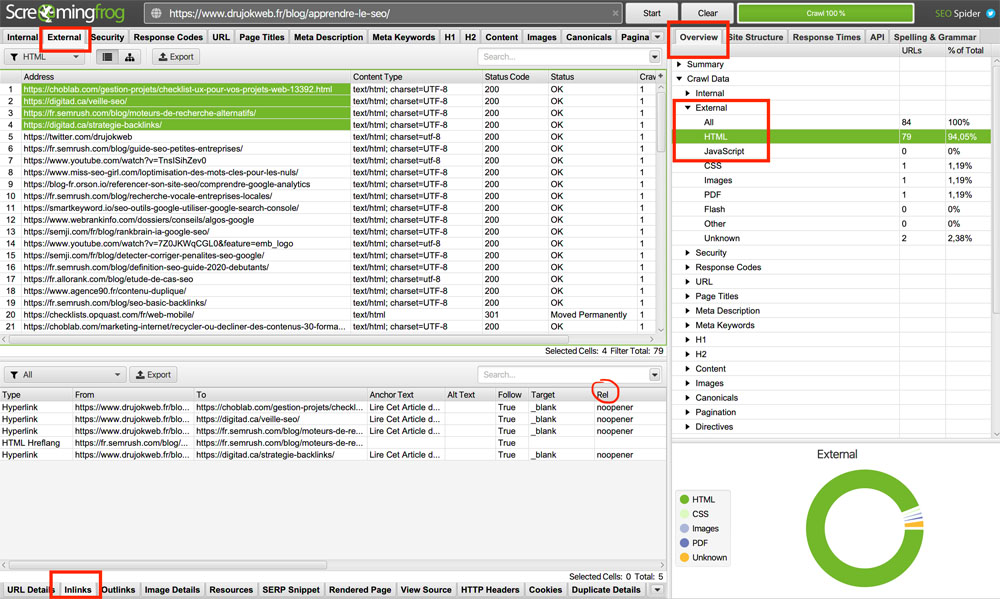Show more bottom tabs dropdown arrow
Screen dimensions: 1000x599
click(658, 590)
